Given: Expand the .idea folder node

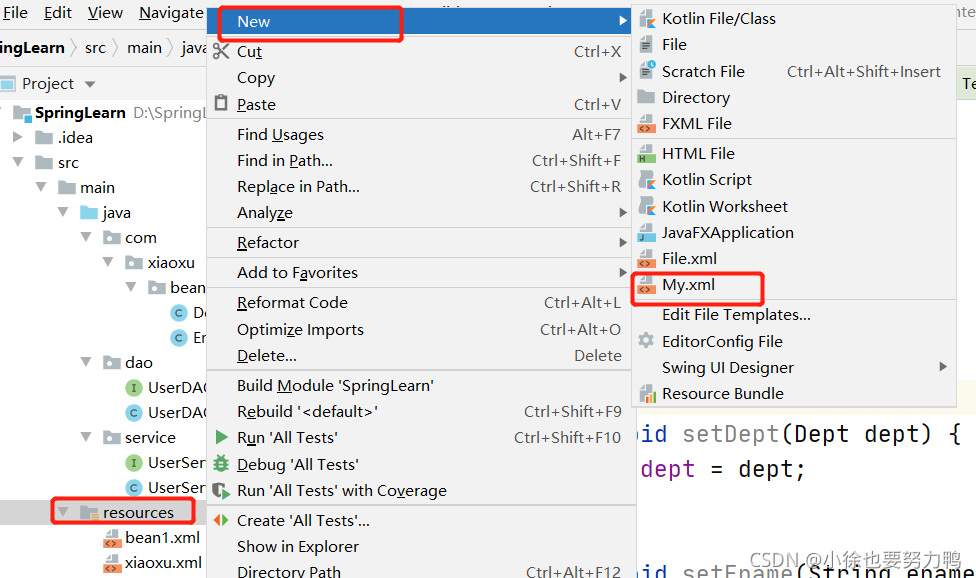Looking at the screenshot, I should click(x=18, y=137).
